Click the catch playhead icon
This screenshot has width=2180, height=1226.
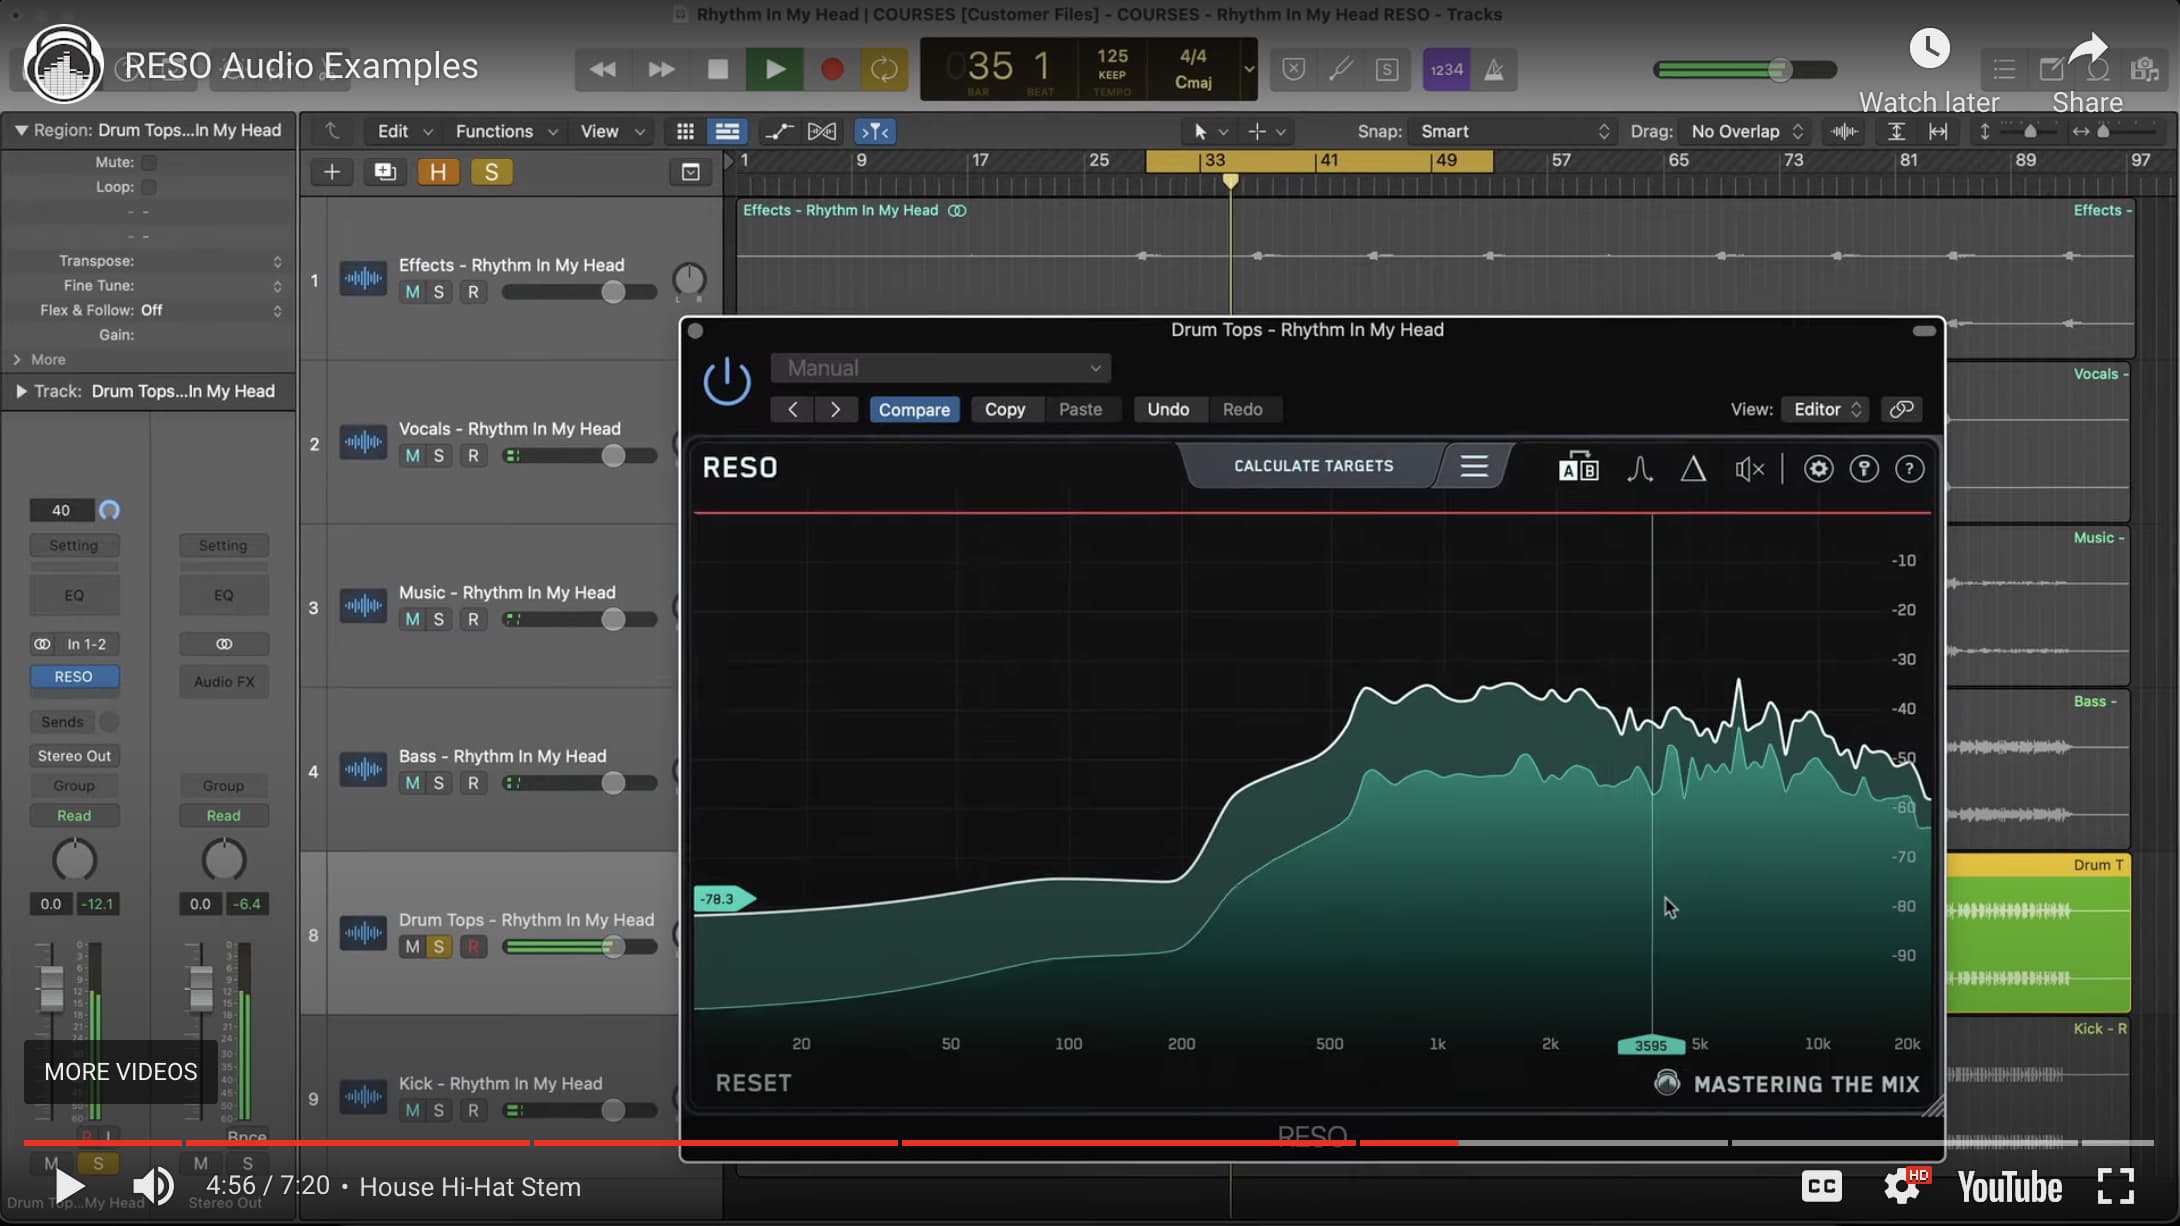(875, 131)
